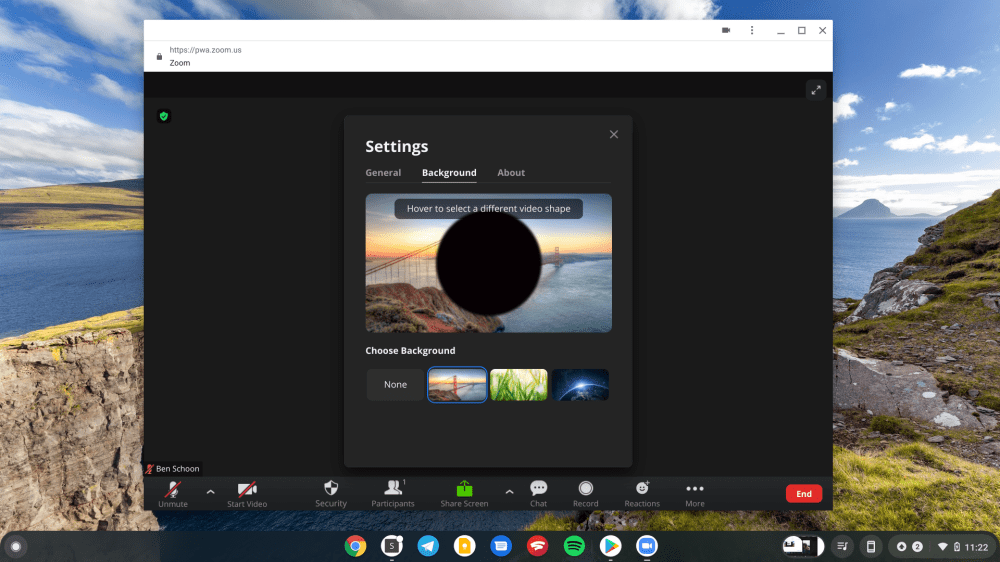Enter full screen with expand icon
Screen dimensions: 1000x562
coord(816,90)
